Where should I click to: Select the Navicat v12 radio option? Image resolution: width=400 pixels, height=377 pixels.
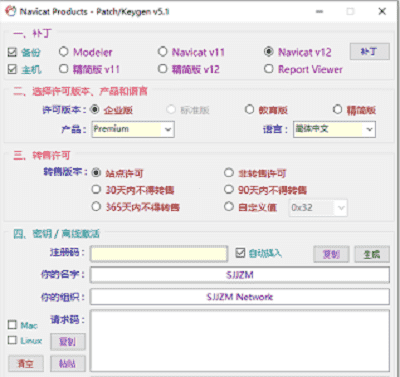click(269, 52)
